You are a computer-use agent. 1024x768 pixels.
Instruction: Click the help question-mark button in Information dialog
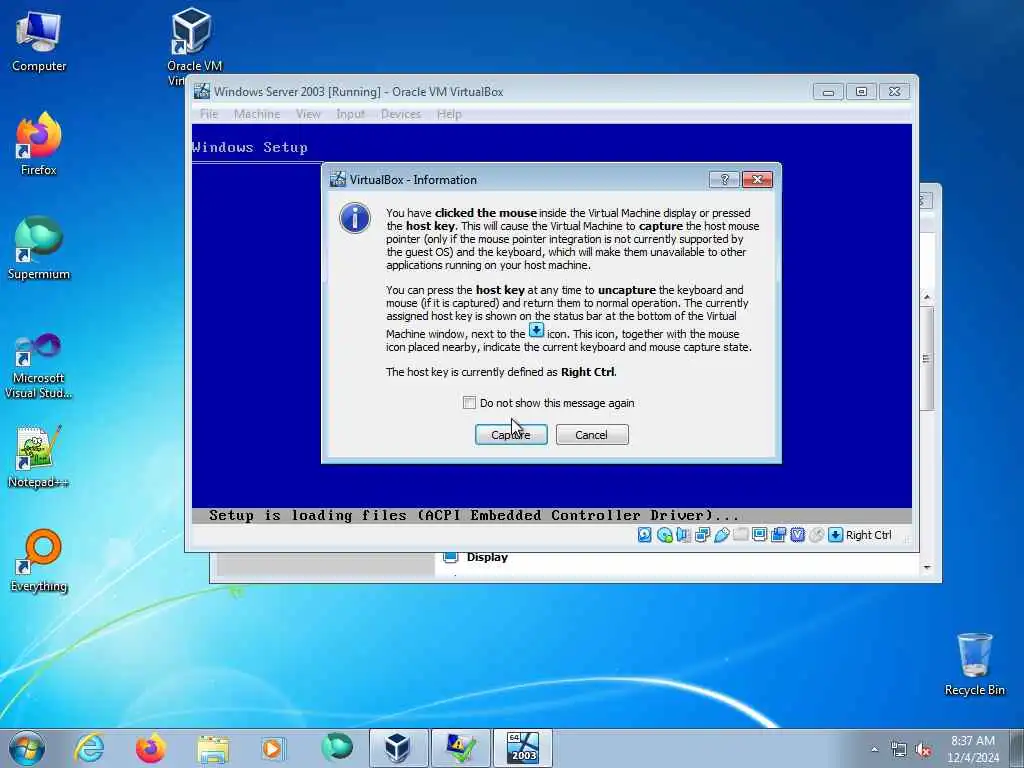[724, 180]
